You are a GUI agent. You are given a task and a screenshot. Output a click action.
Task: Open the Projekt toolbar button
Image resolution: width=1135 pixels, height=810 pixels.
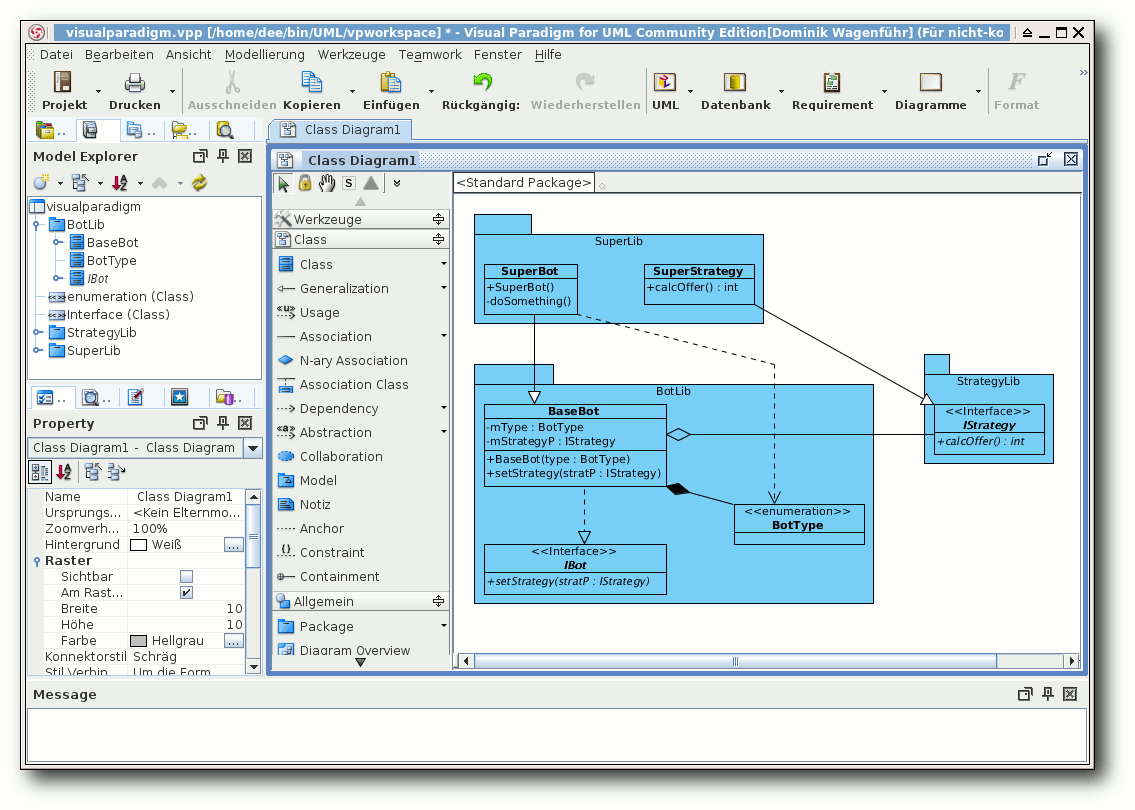tap(63, 90)
